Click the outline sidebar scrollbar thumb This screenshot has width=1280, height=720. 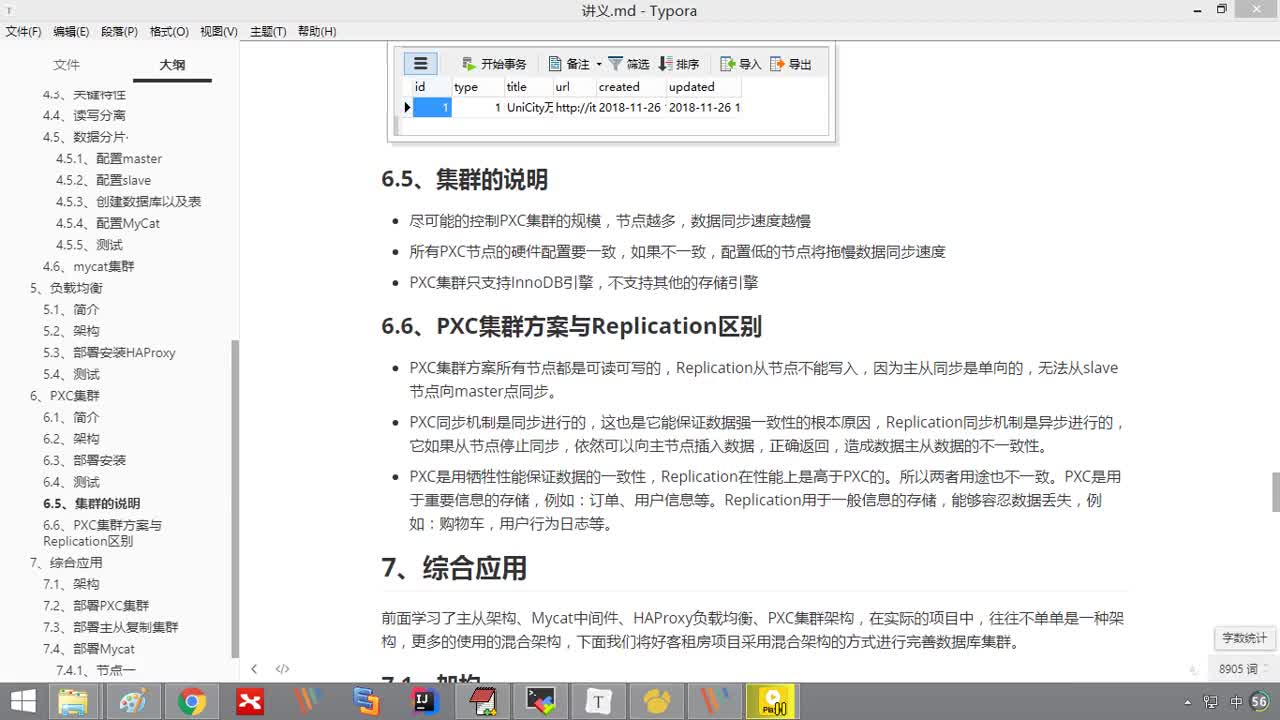pyautogui.click(x=235, y=498)
